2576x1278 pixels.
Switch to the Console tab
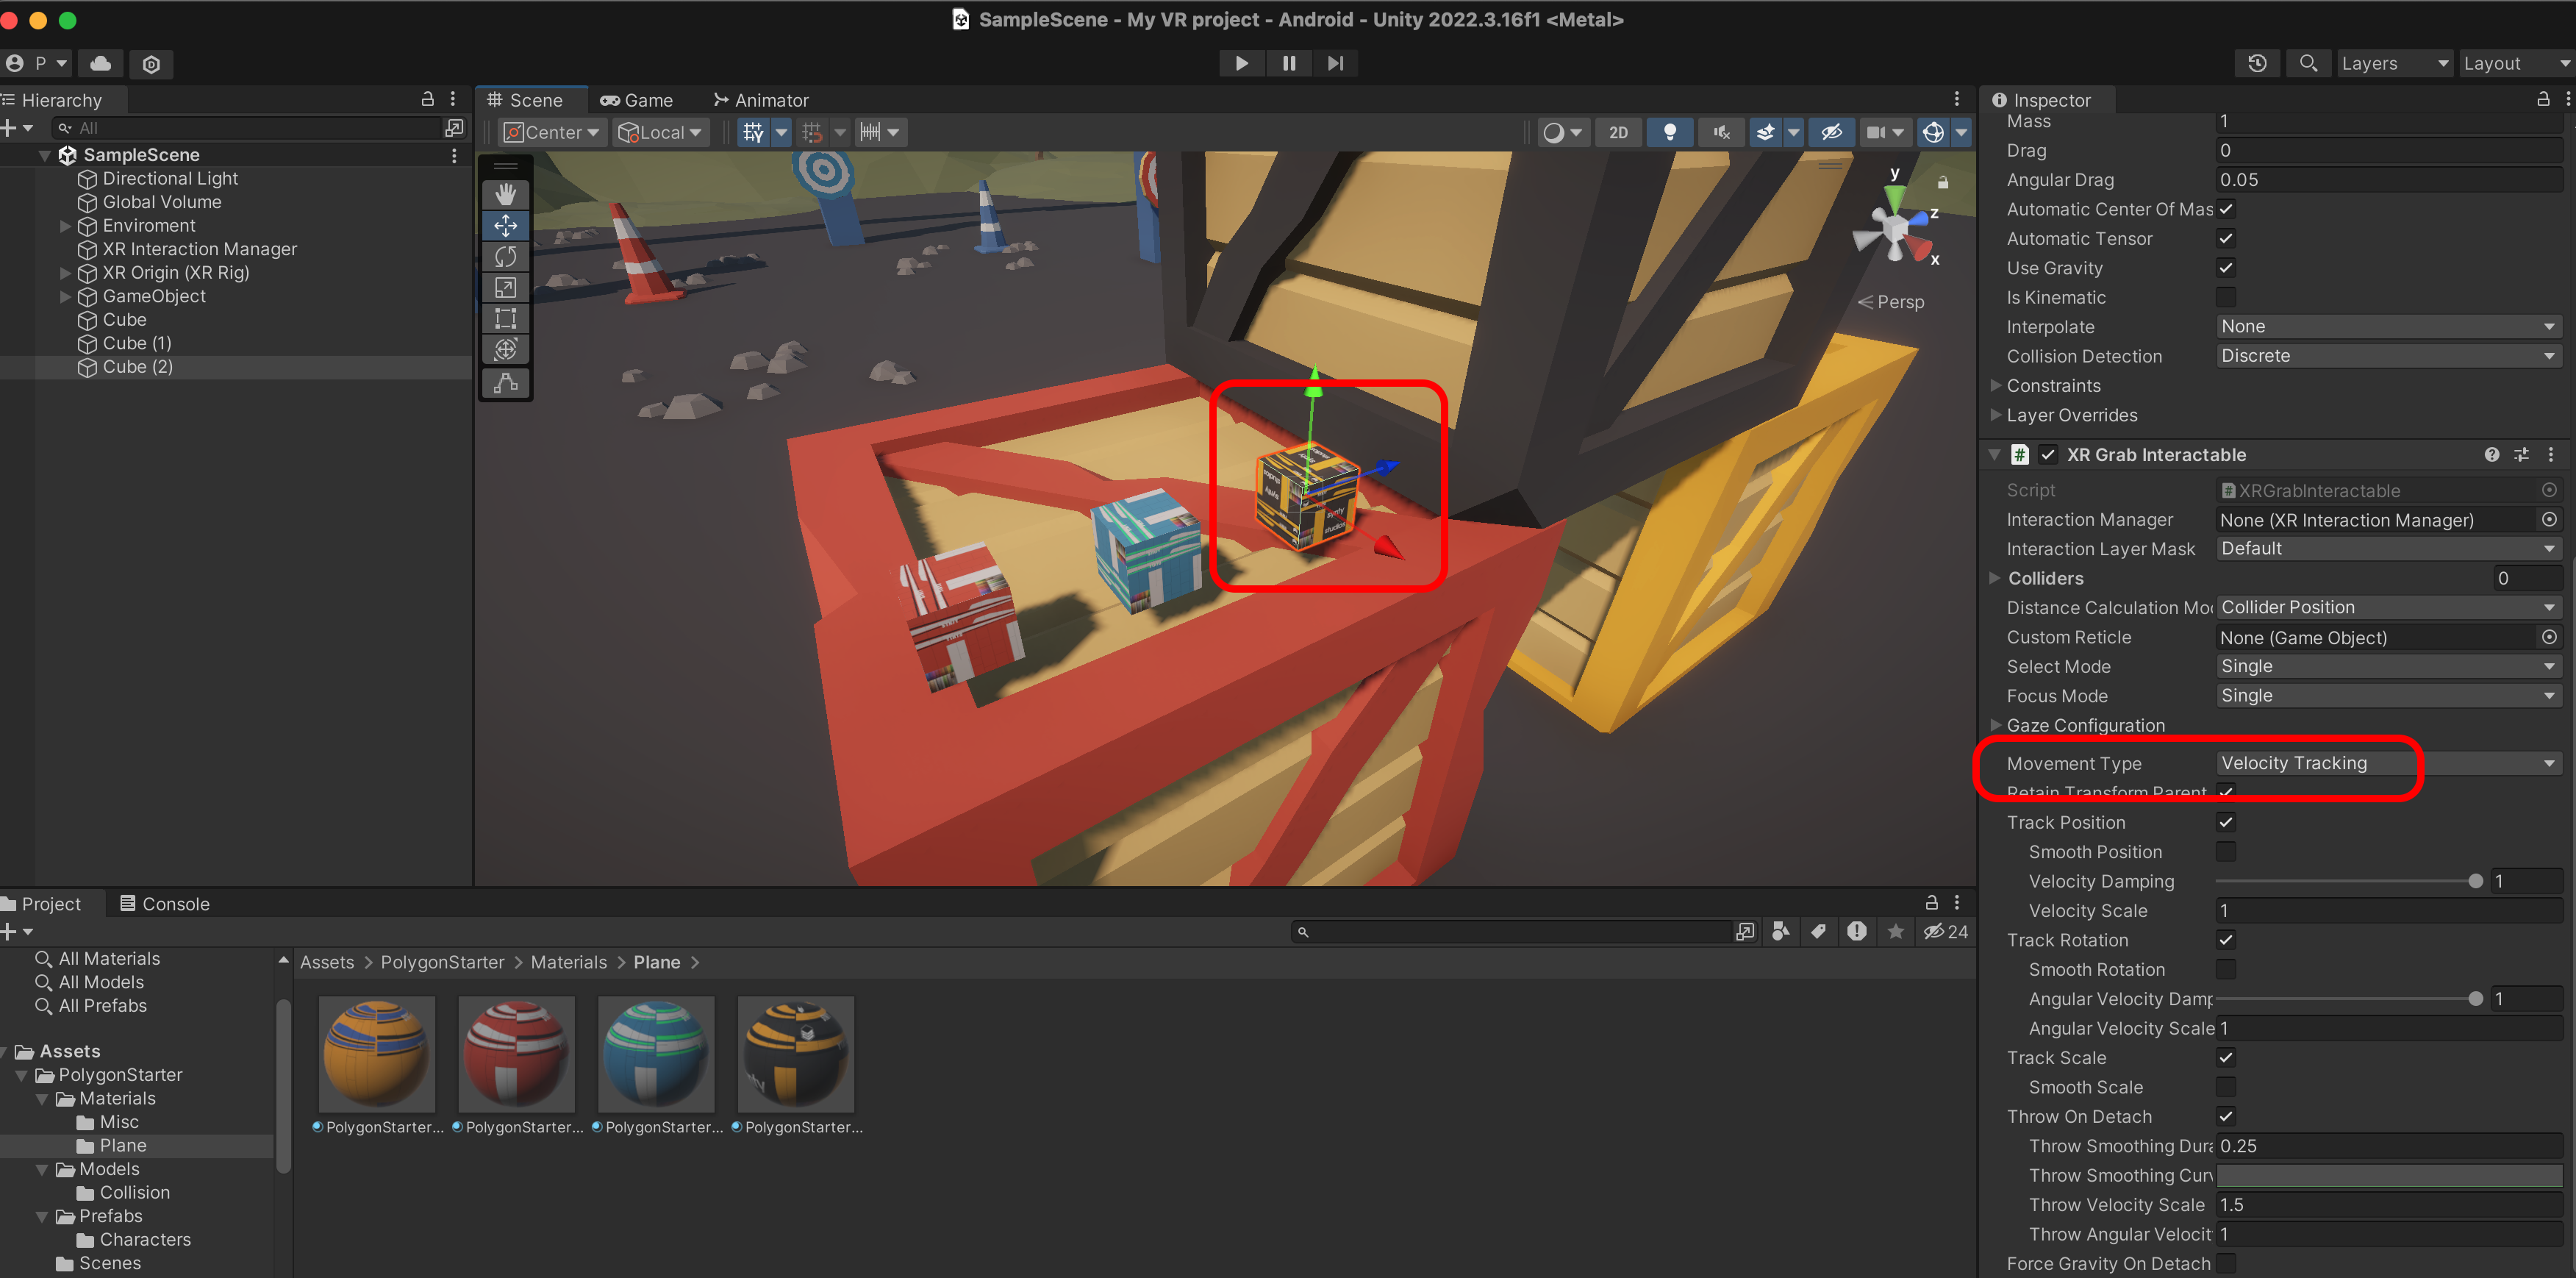coord(165,904)
